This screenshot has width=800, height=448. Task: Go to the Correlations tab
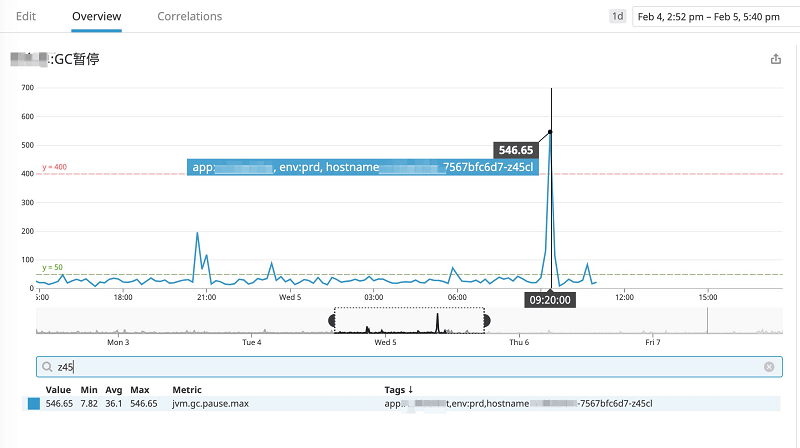coord(190,16)
